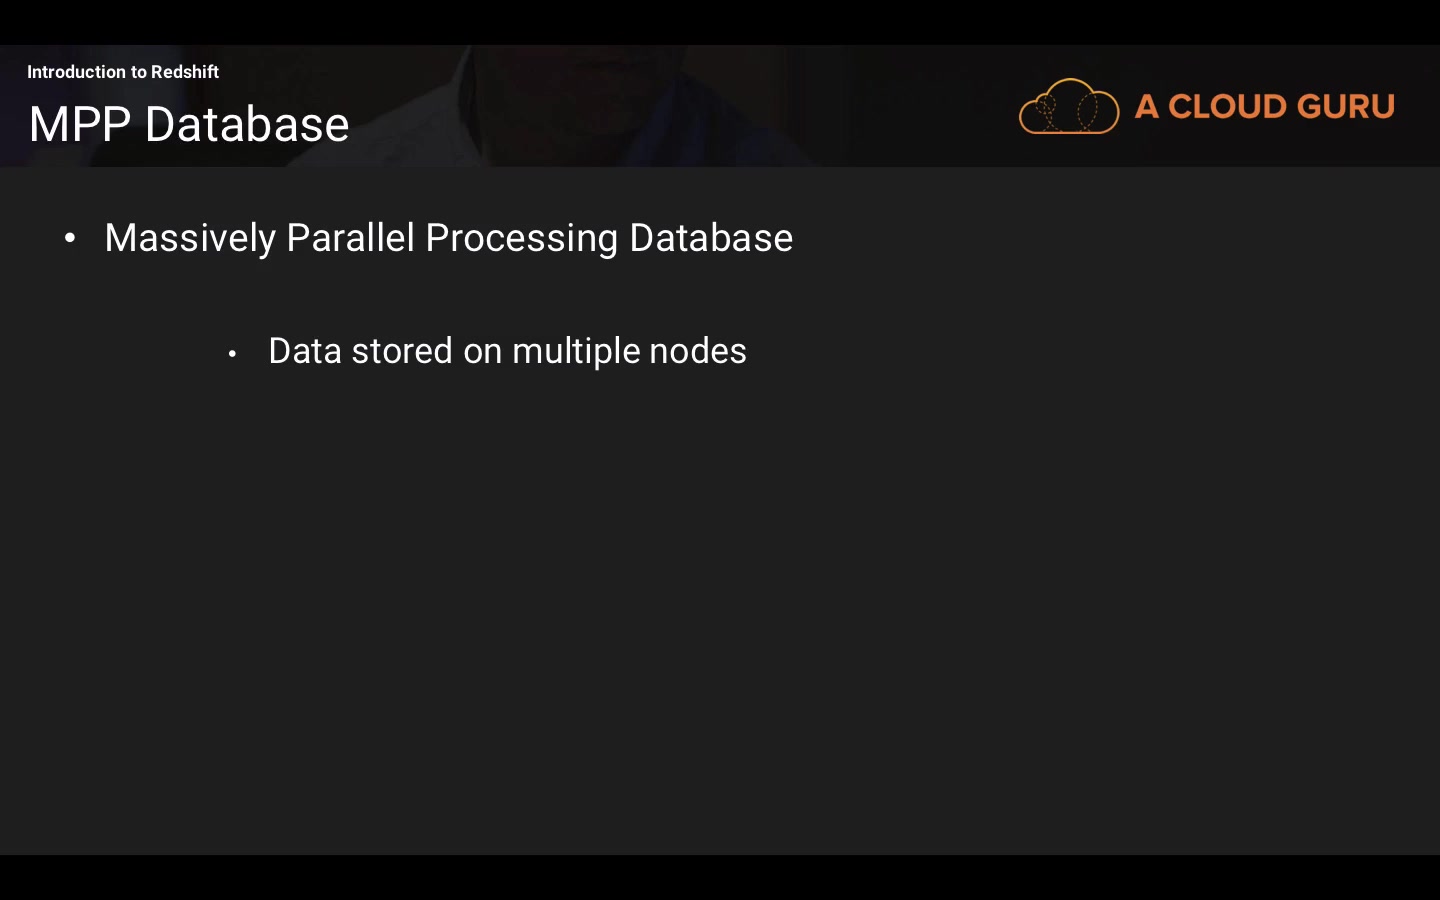The image size is (1440, 900).
Task: Click the letter "A" in the brand name
Action: point(1147,107)
